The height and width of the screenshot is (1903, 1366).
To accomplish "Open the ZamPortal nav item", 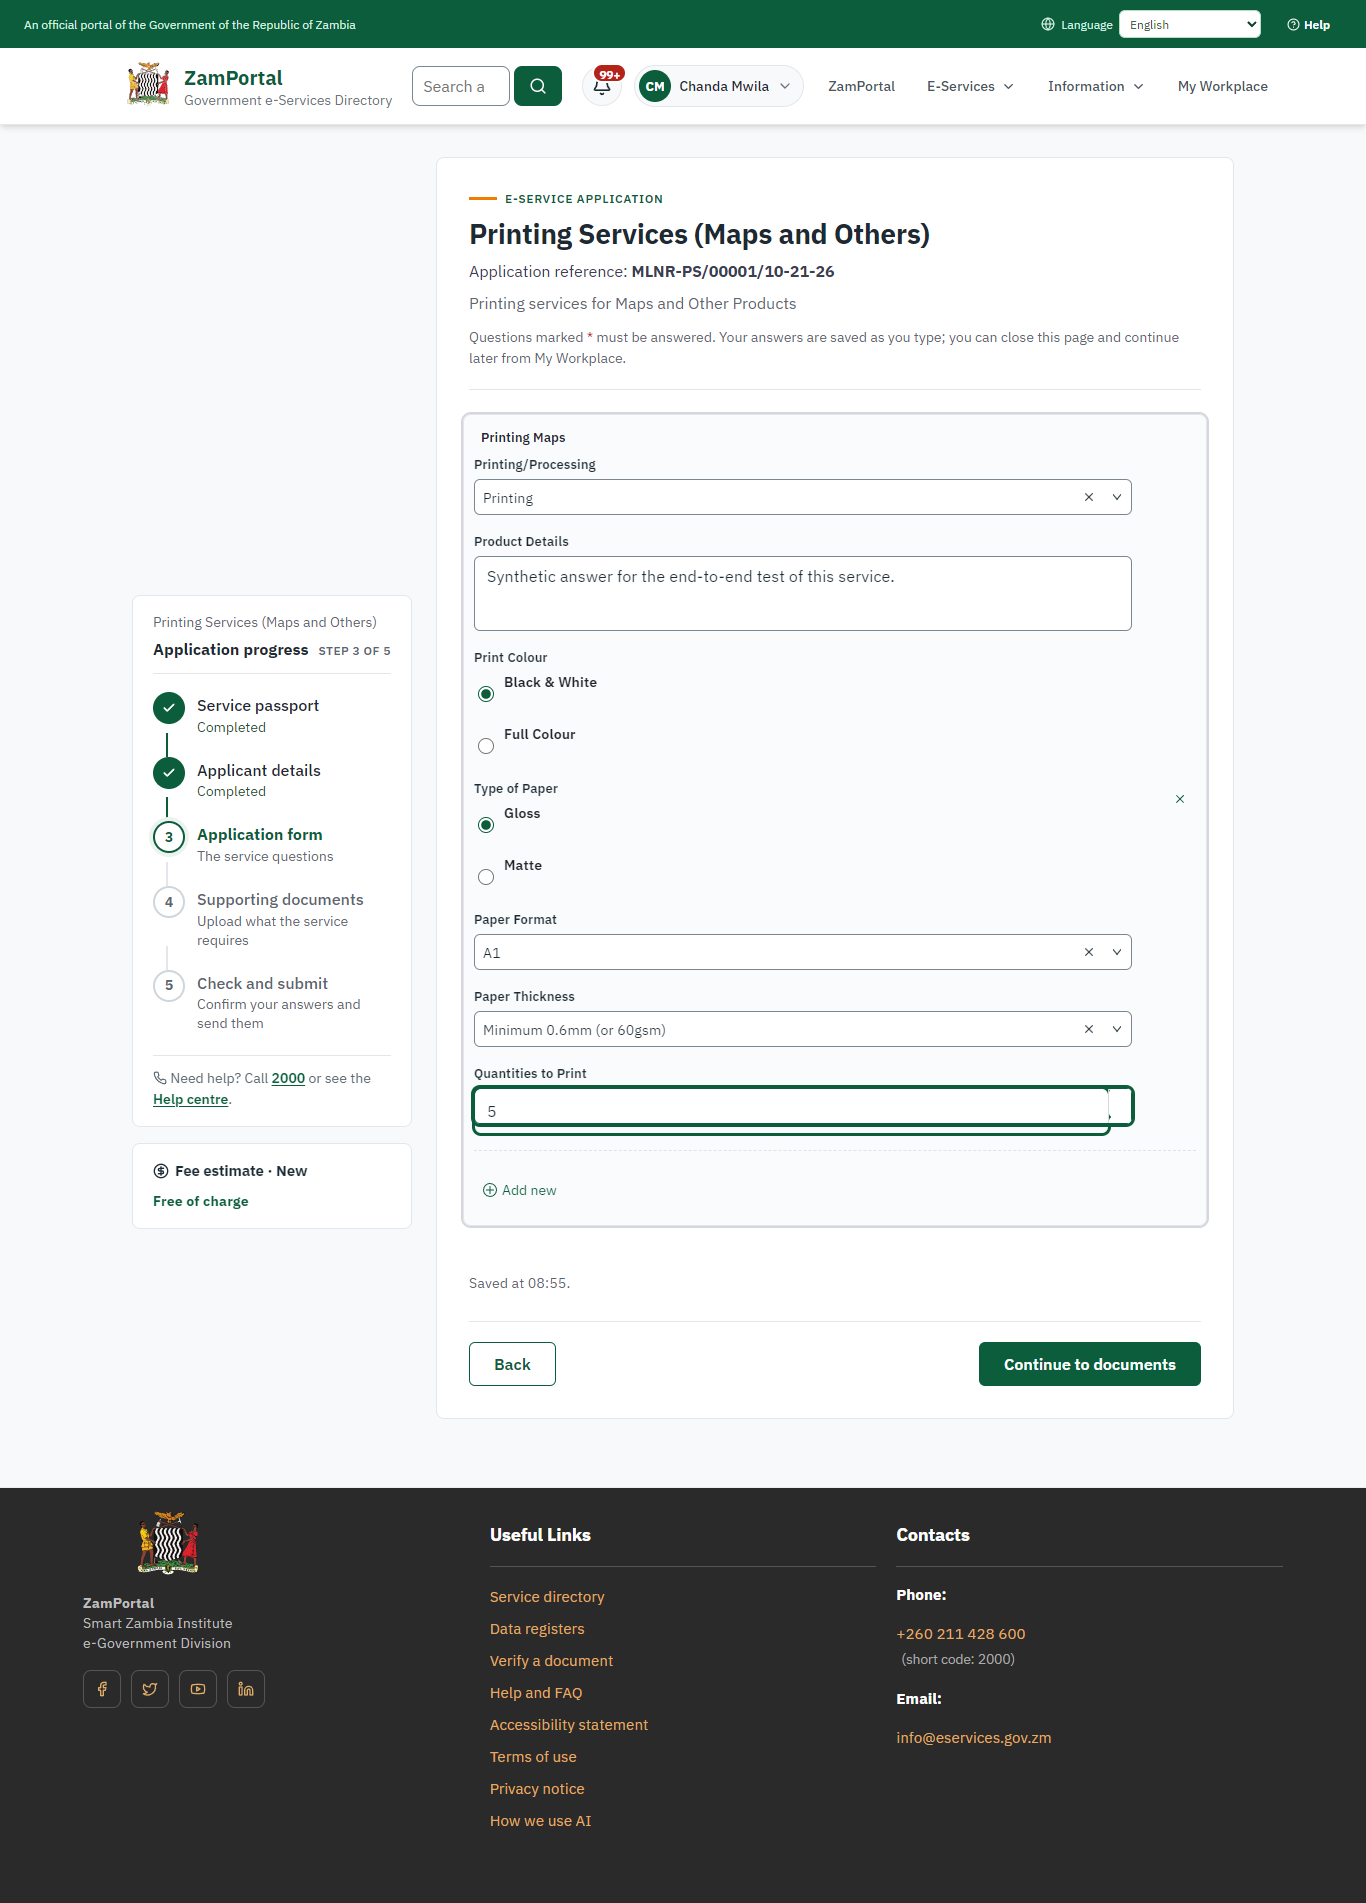I will pos(861,86).
